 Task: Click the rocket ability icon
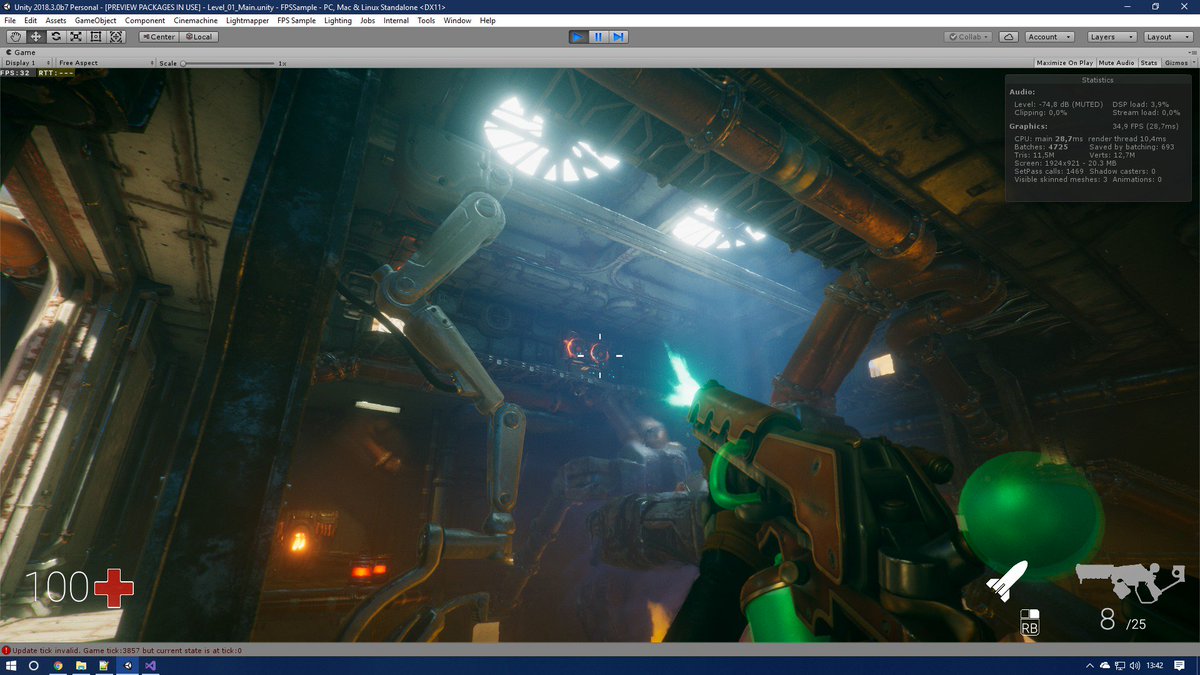click(x=1007, y=580)
